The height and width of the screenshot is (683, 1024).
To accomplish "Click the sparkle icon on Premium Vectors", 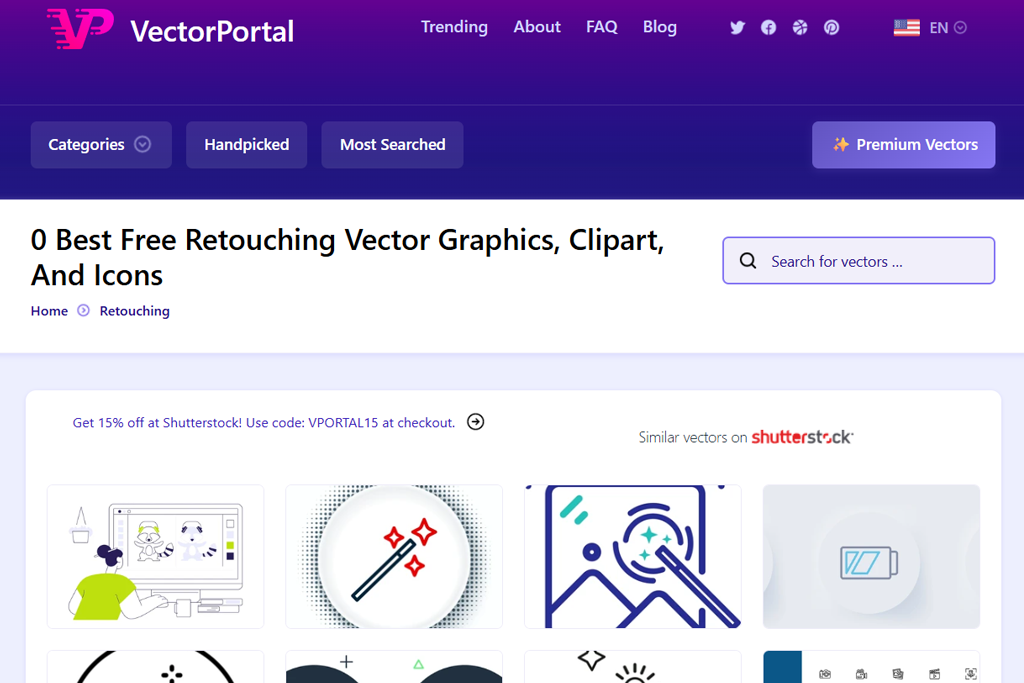I will coord(840,144).
